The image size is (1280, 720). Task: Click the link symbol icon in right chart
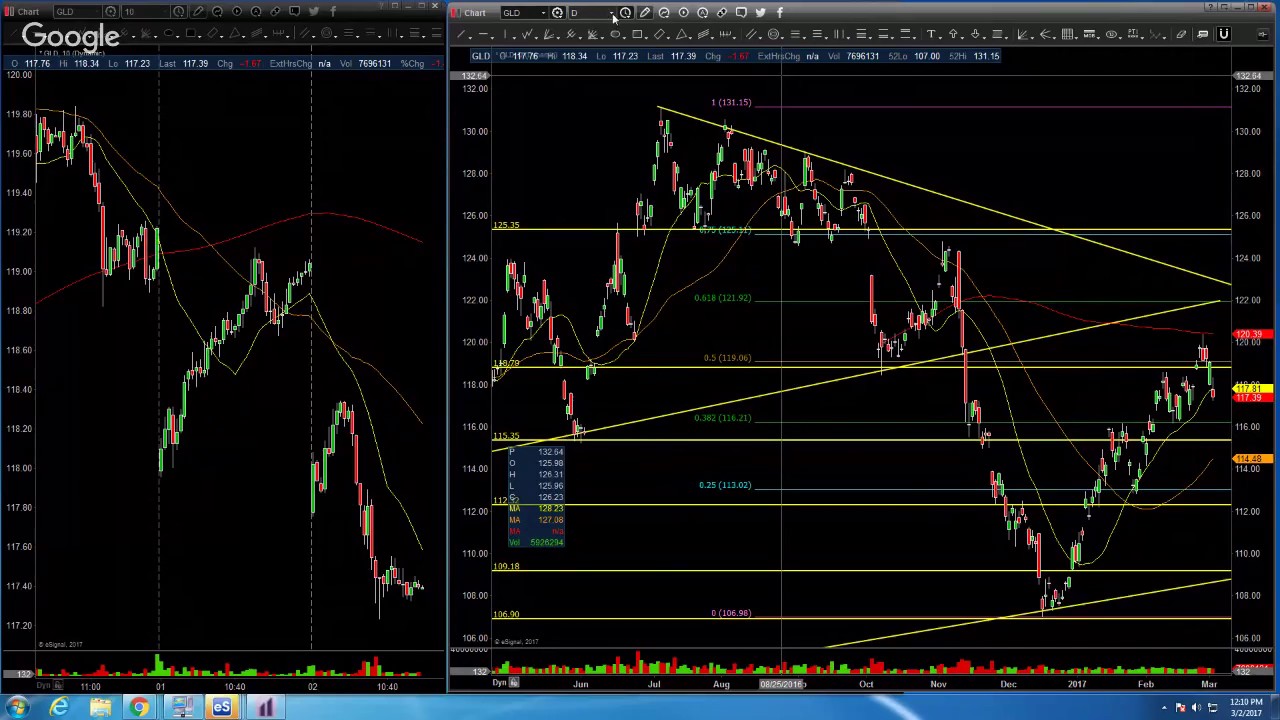[x=722, y=13]
